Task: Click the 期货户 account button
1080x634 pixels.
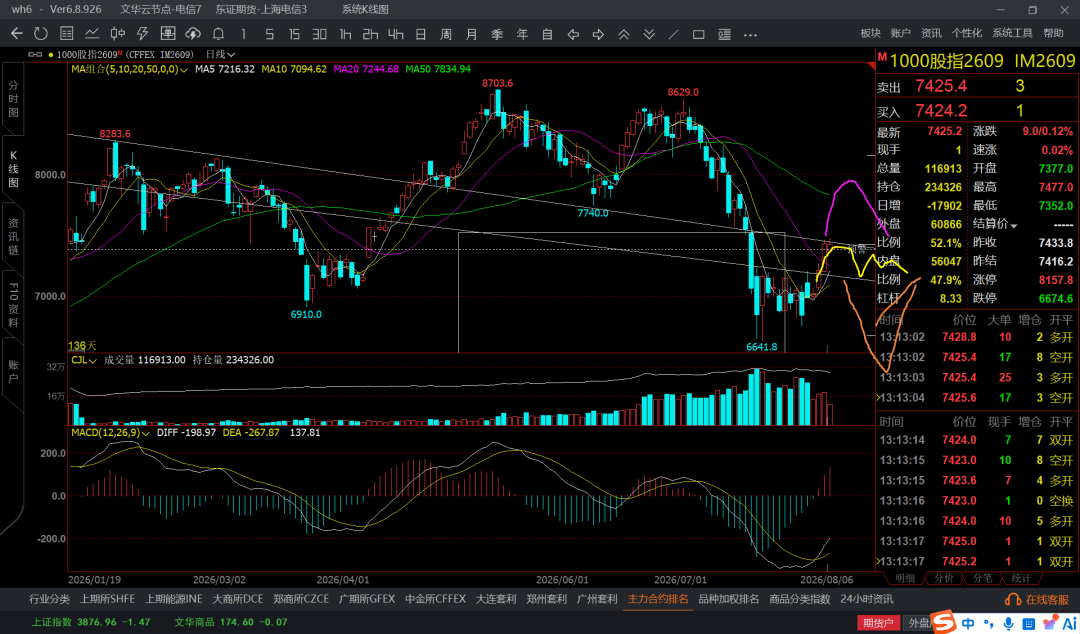Action: (878, 623)
